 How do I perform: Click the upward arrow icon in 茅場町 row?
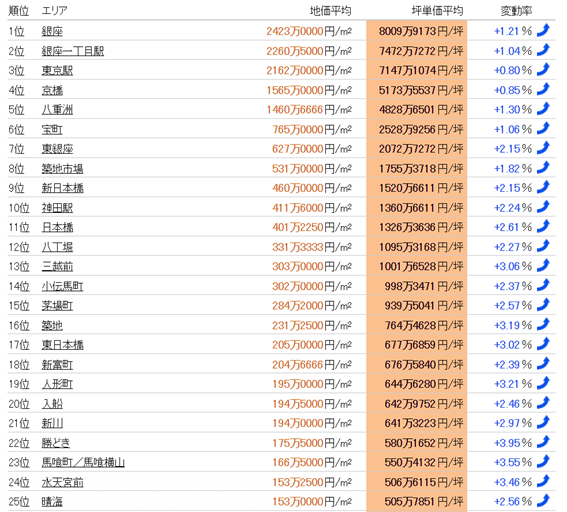543,304
